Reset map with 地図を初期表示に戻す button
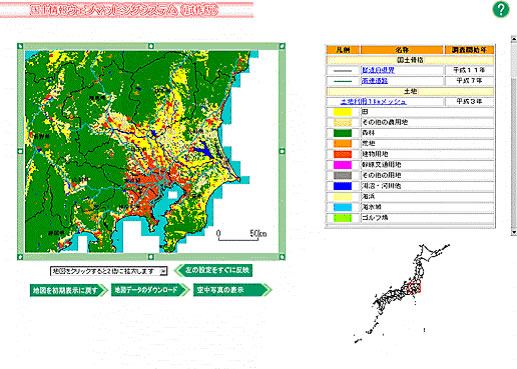The image size is (517, 369). [69, 290]
